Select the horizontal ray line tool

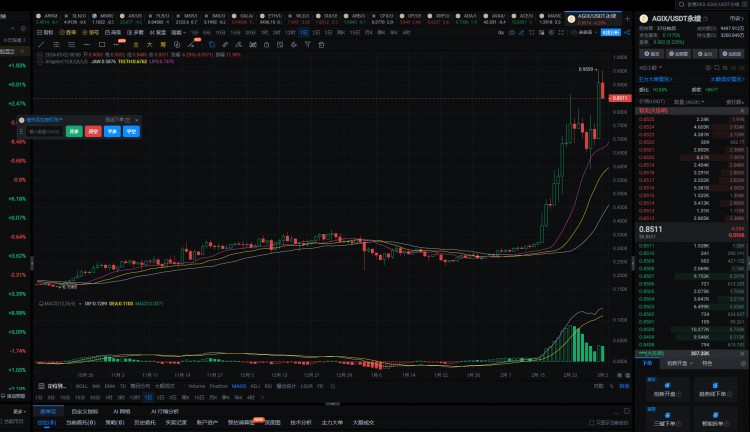click(x=87, y=44)
